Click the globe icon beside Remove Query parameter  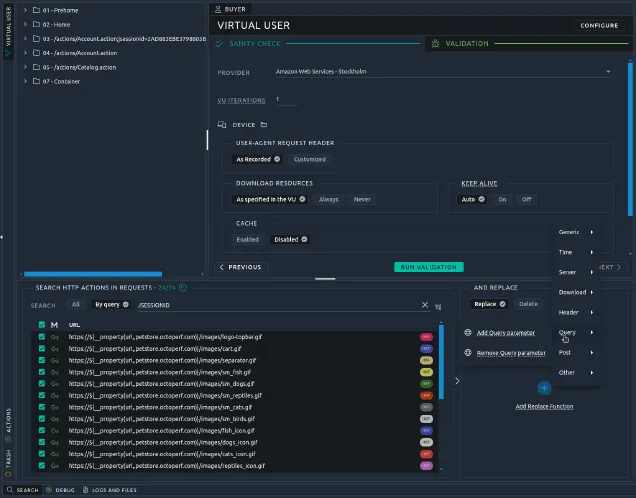click(x=468, y=352)
